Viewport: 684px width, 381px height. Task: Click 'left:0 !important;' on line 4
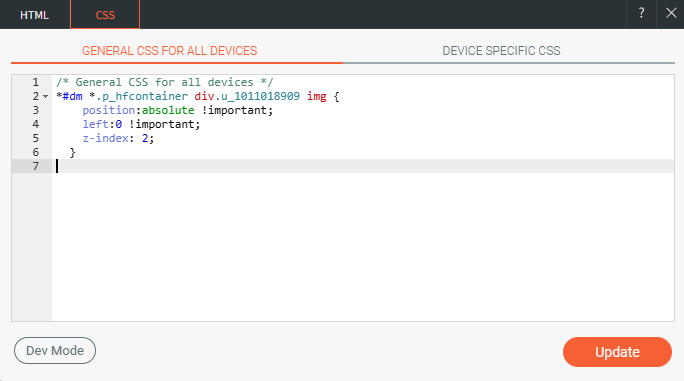(x=141, y=124)
